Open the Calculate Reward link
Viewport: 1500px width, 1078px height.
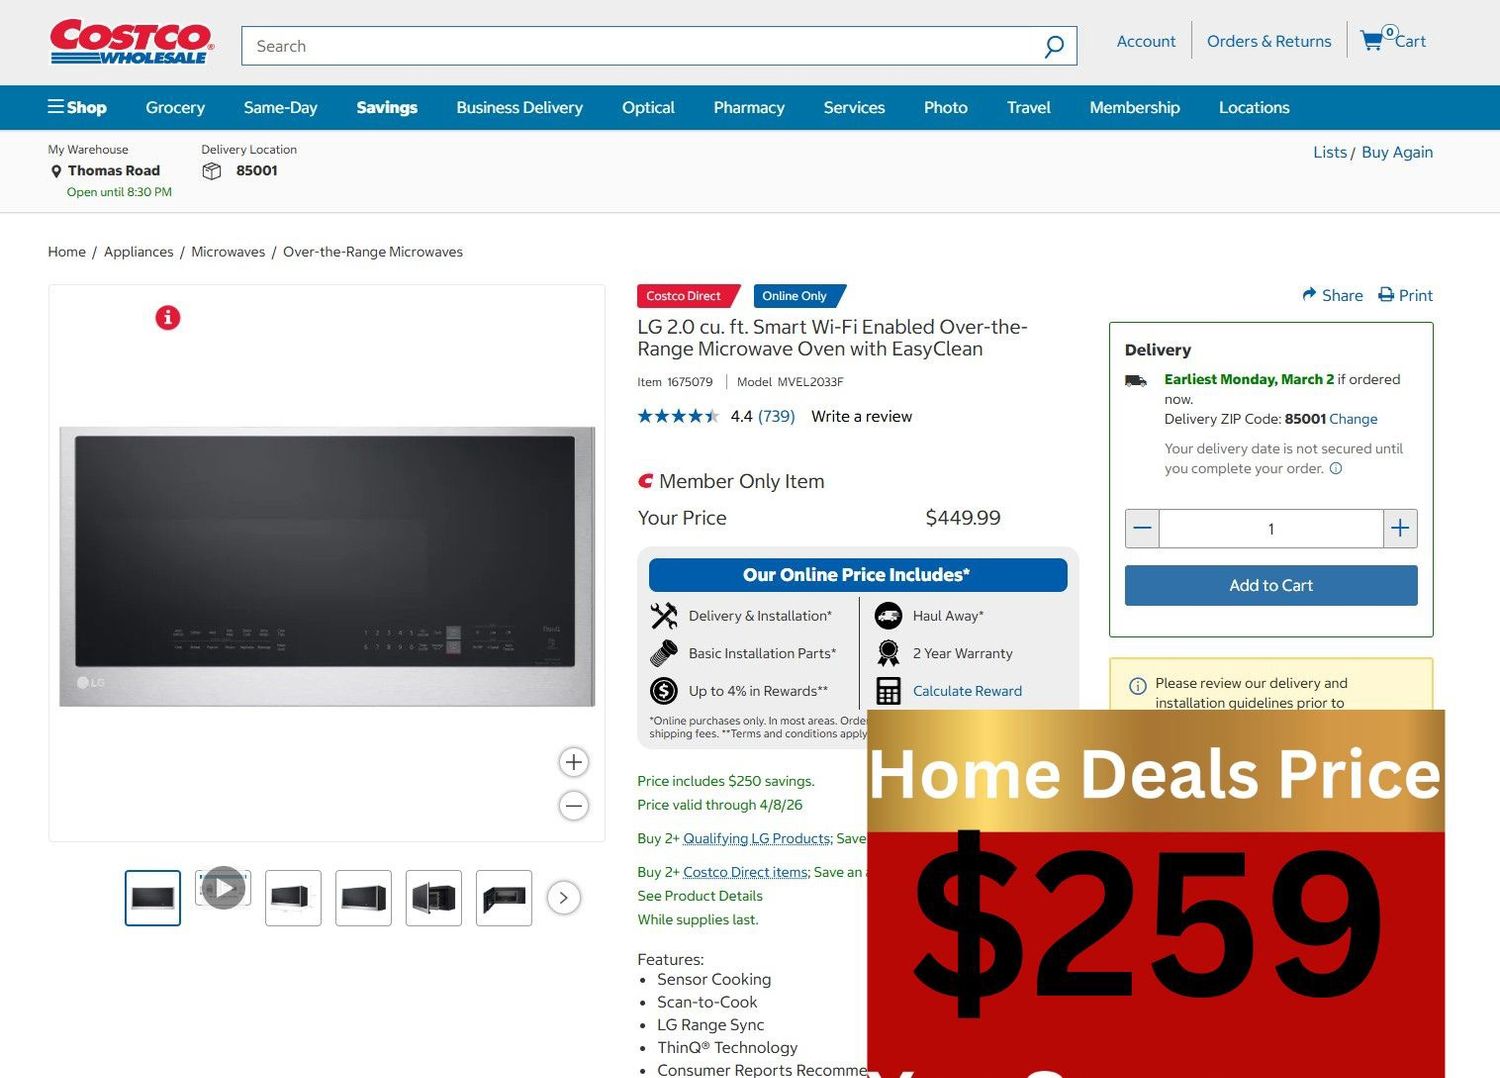point(967,691)
